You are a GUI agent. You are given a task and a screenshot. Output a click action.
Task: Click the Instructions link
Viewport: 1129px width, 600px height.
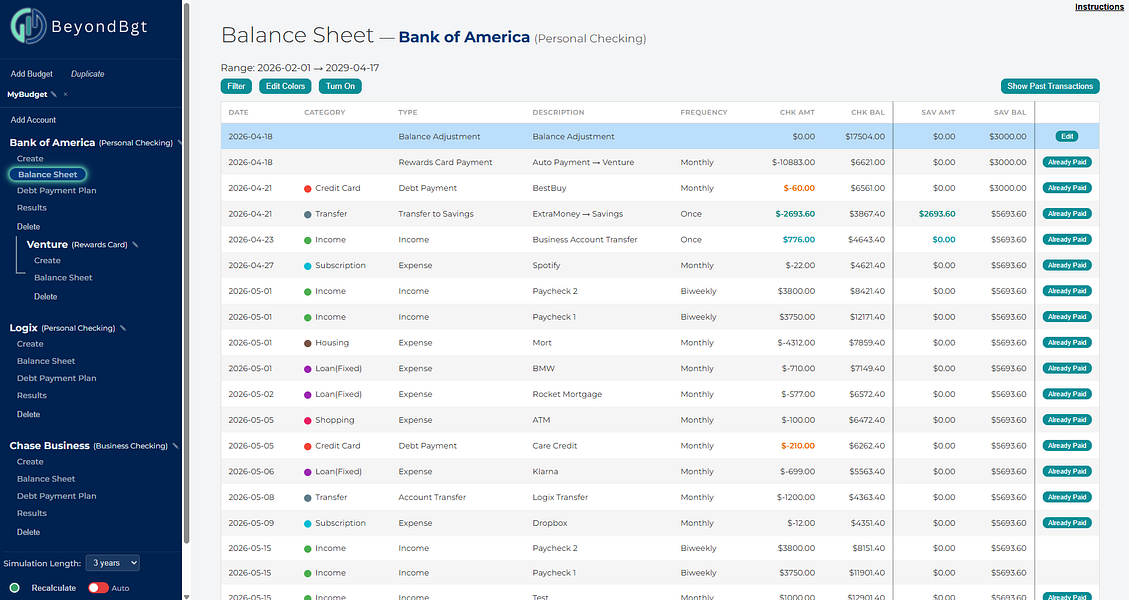coord(1099,7)
